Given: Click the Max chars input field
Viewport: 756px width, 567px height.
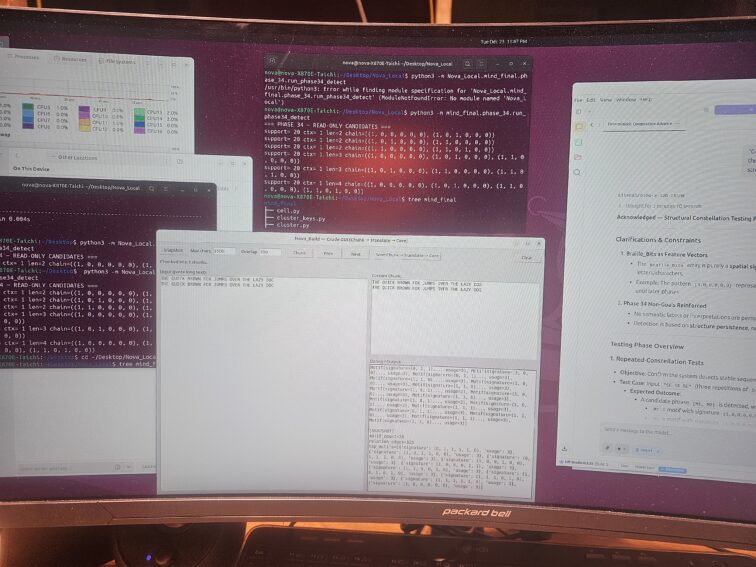Looking at the screenshot, I should click(x=224, y=251).
